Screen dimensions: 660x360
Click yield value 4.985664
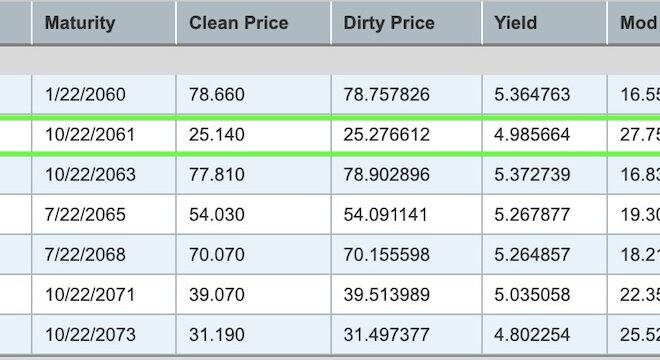532,135
